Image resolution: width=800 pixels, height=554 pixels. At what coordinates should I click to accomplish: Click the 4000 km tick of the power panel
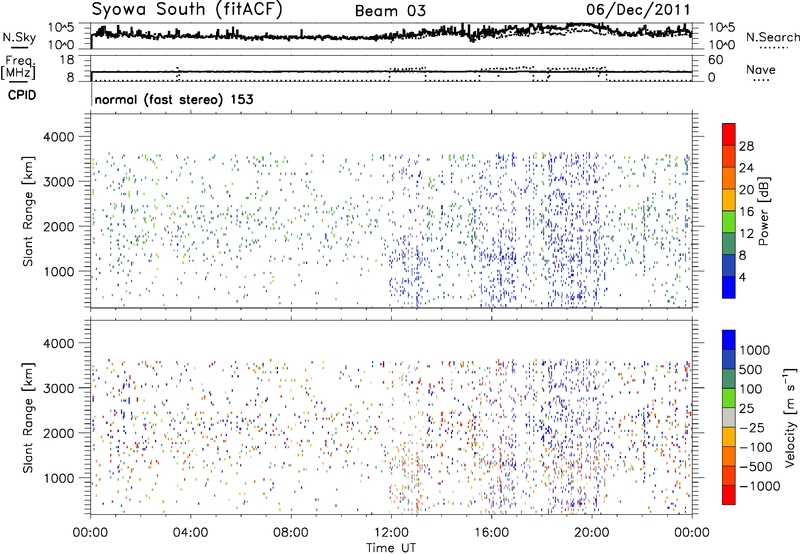[58, 137]
